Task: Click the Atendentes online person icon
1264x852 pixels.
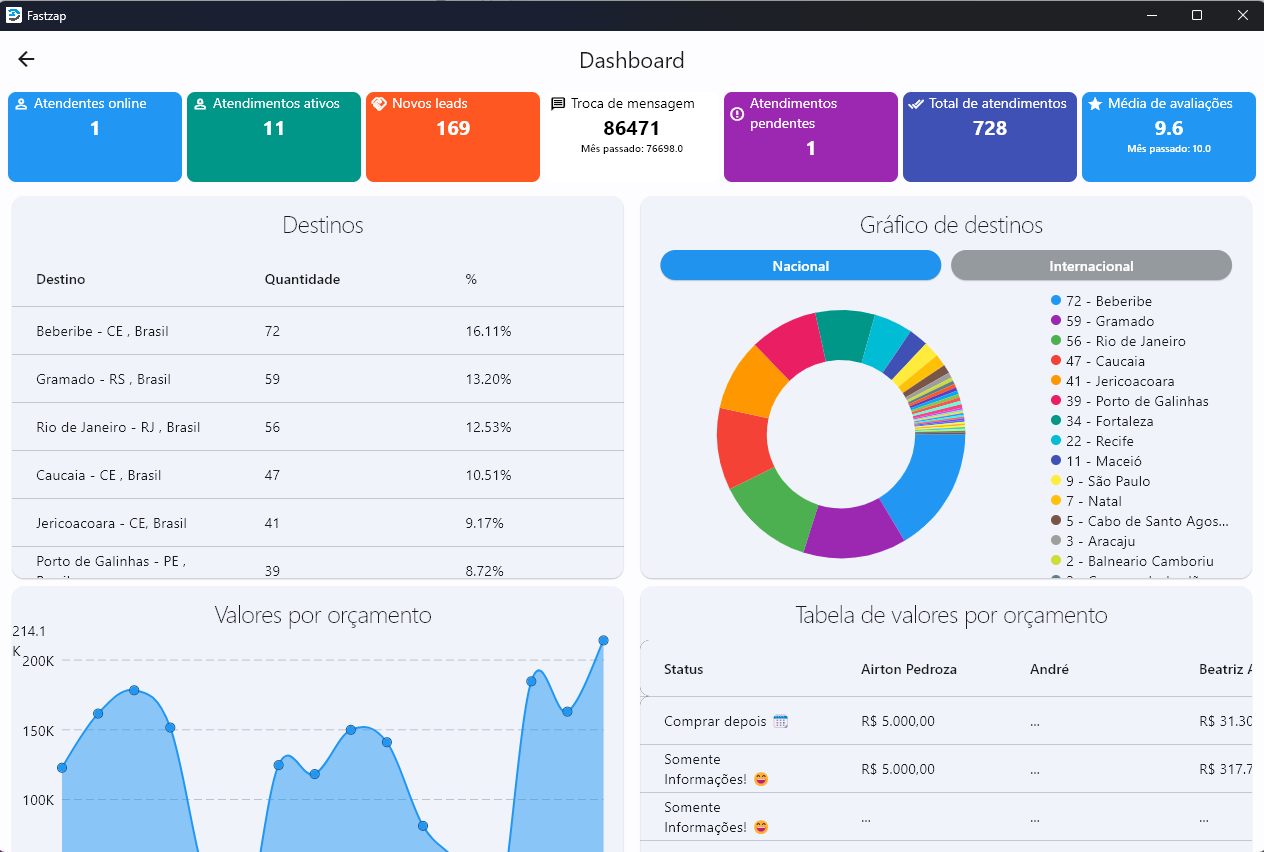Action: 21,104
